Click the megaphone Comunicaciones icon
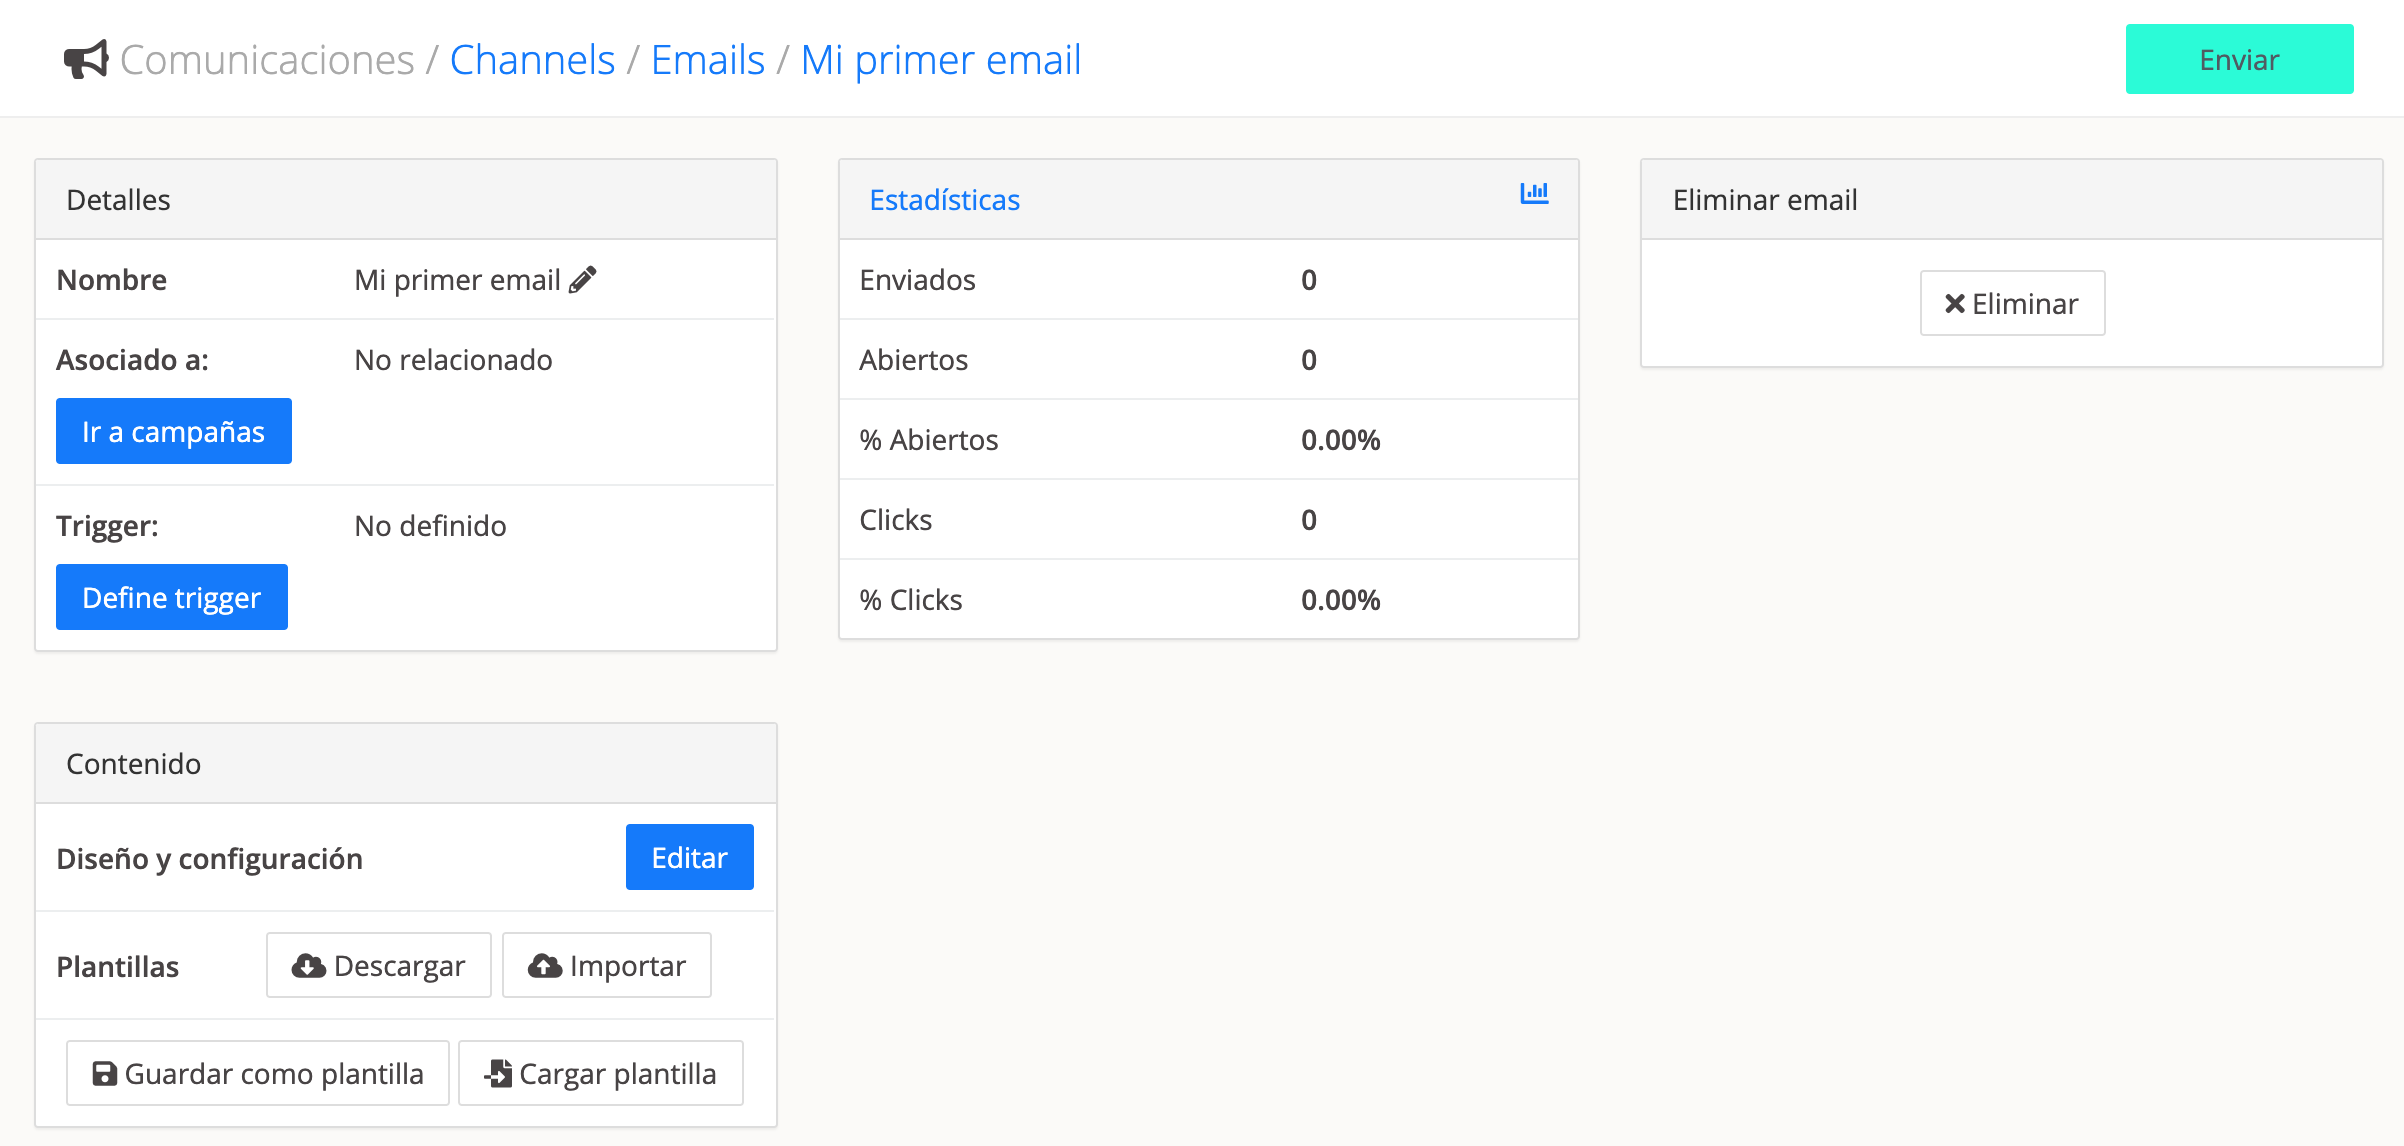2404x1146 pixels. (86, 60)
